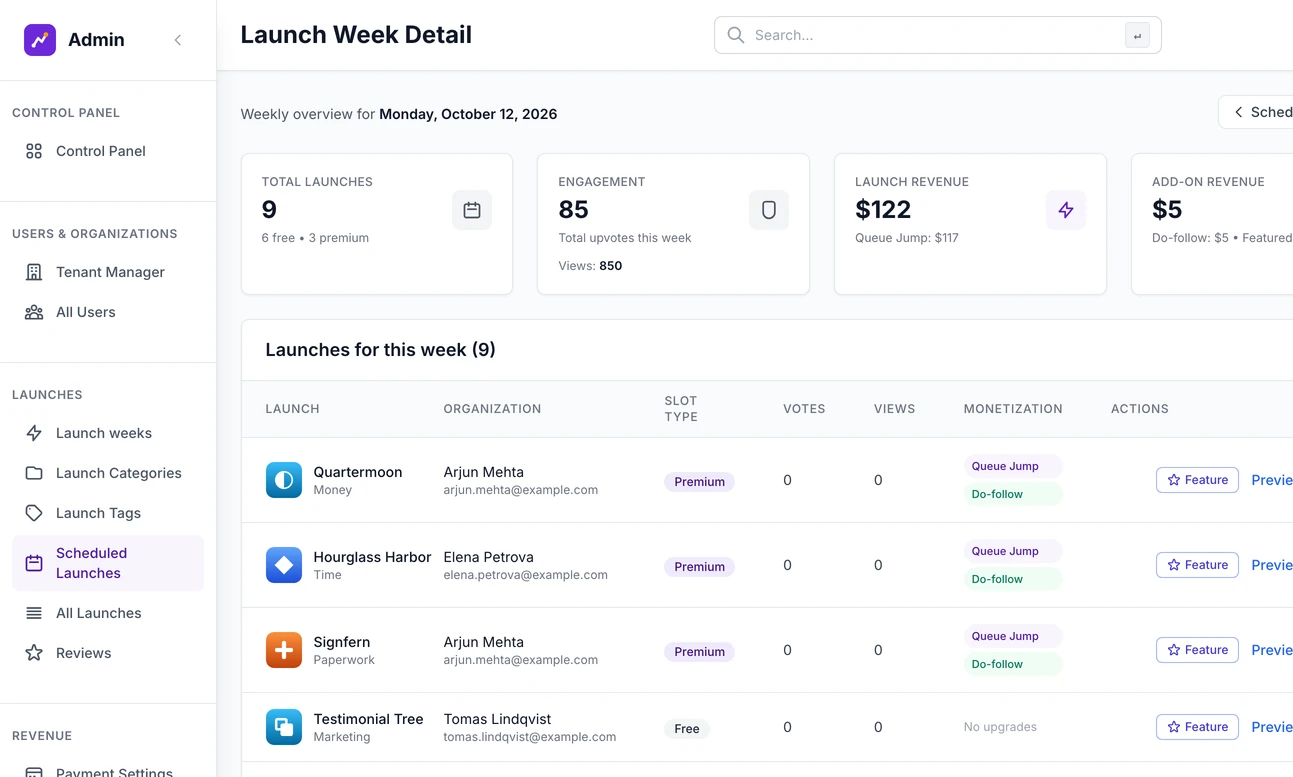This screenshot has width=1293, height=777.
Task: Click the calendar icon in Total Launches card
Action: pos(472,210)
